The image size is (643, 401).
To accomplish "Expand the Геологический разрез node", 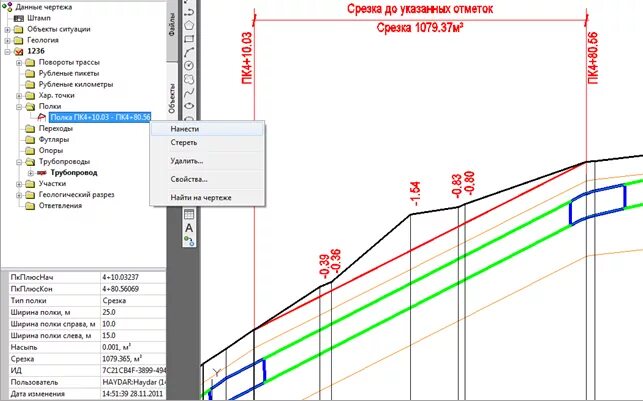I will (19, 195).
